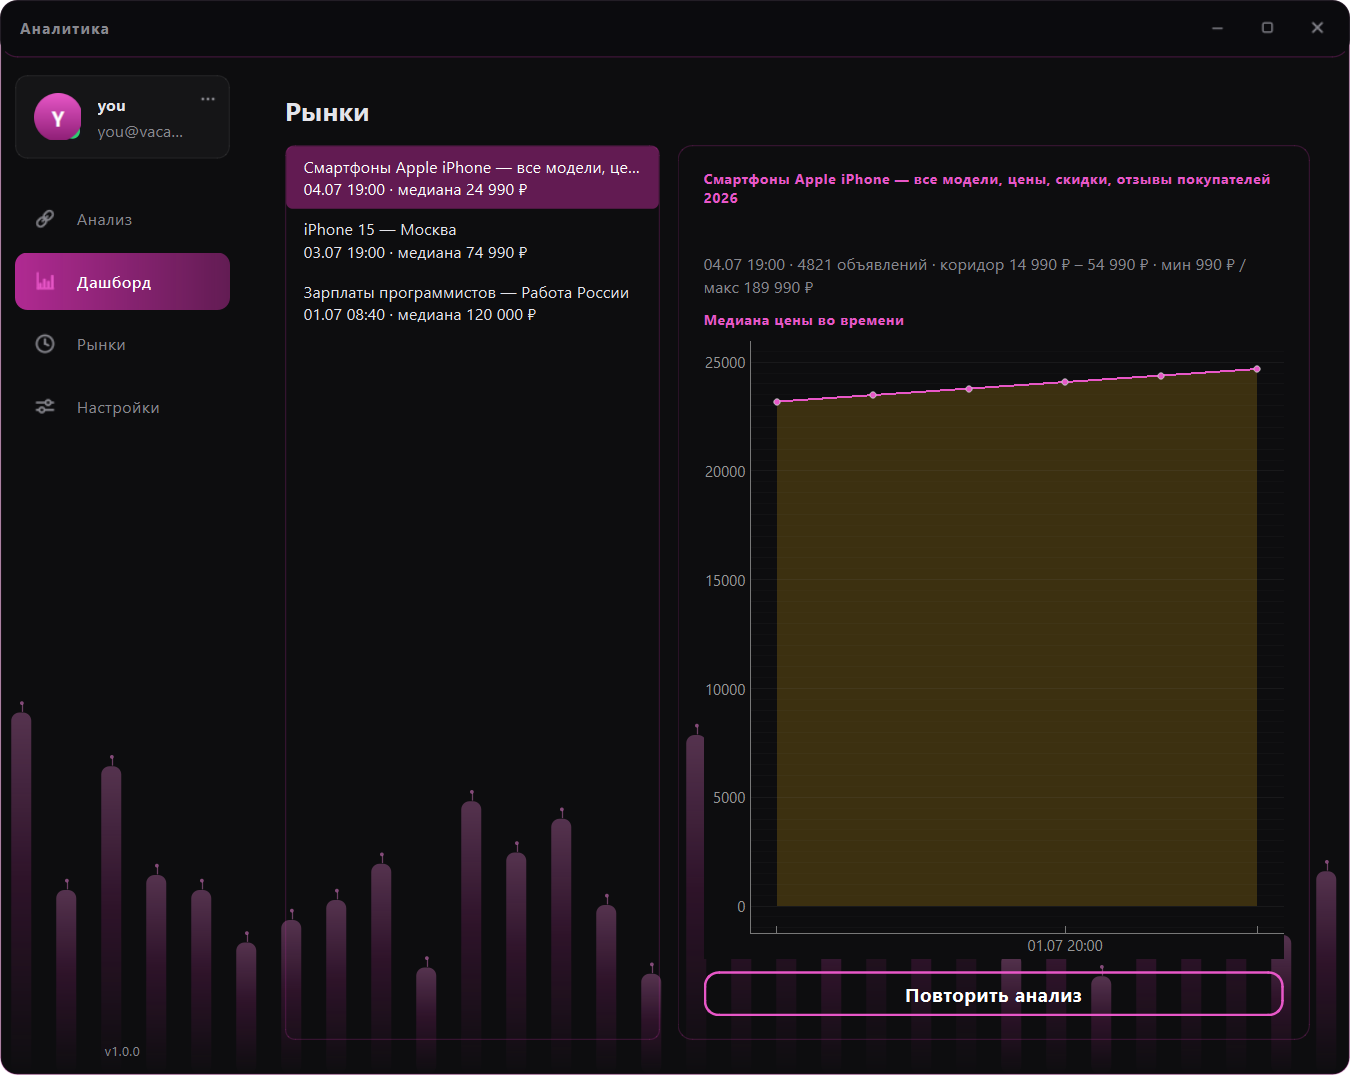The width and height of the screenshot is (1350, 1075).
Task: Go to Рынки in the sidebar
Action: (122, 344)
